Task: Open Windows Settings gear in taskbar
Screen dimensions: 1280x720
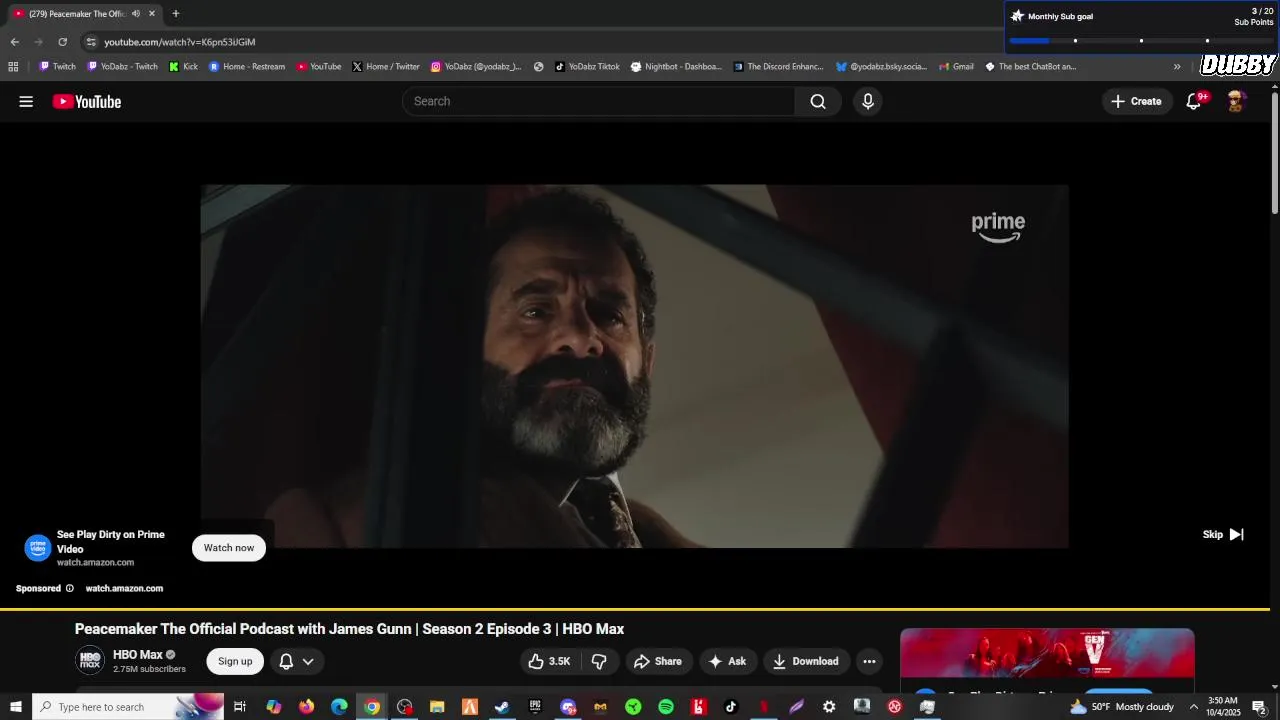Action: coord(829,707)
